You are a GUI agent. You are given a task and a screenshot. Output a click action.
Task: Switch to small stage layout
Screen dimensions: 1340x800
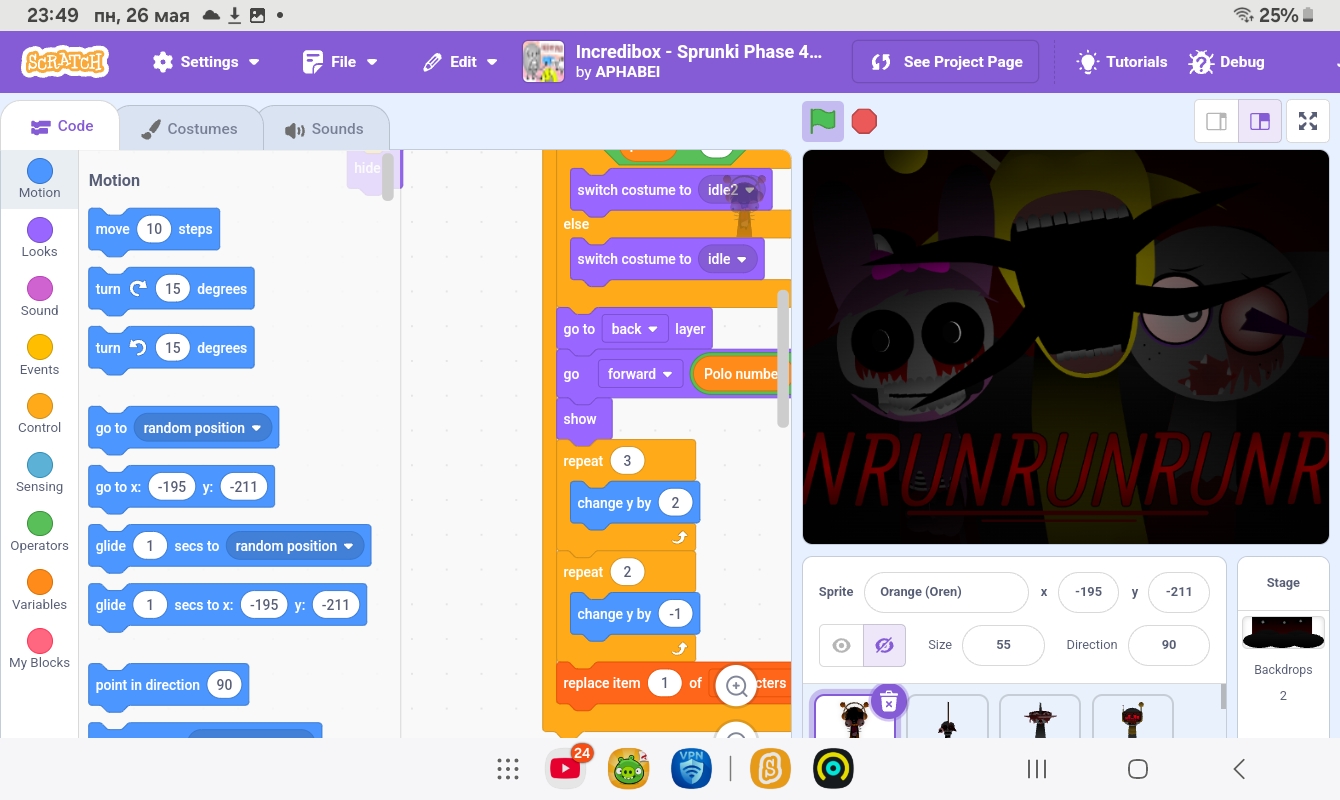(x=1217, y=122)
